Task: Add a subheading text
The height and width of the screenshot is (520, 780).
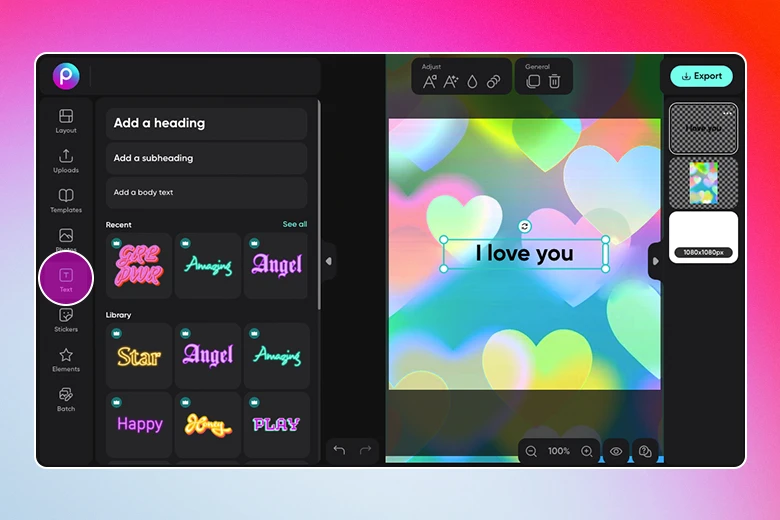Action: pyautogui.click(x=206, y=158)
